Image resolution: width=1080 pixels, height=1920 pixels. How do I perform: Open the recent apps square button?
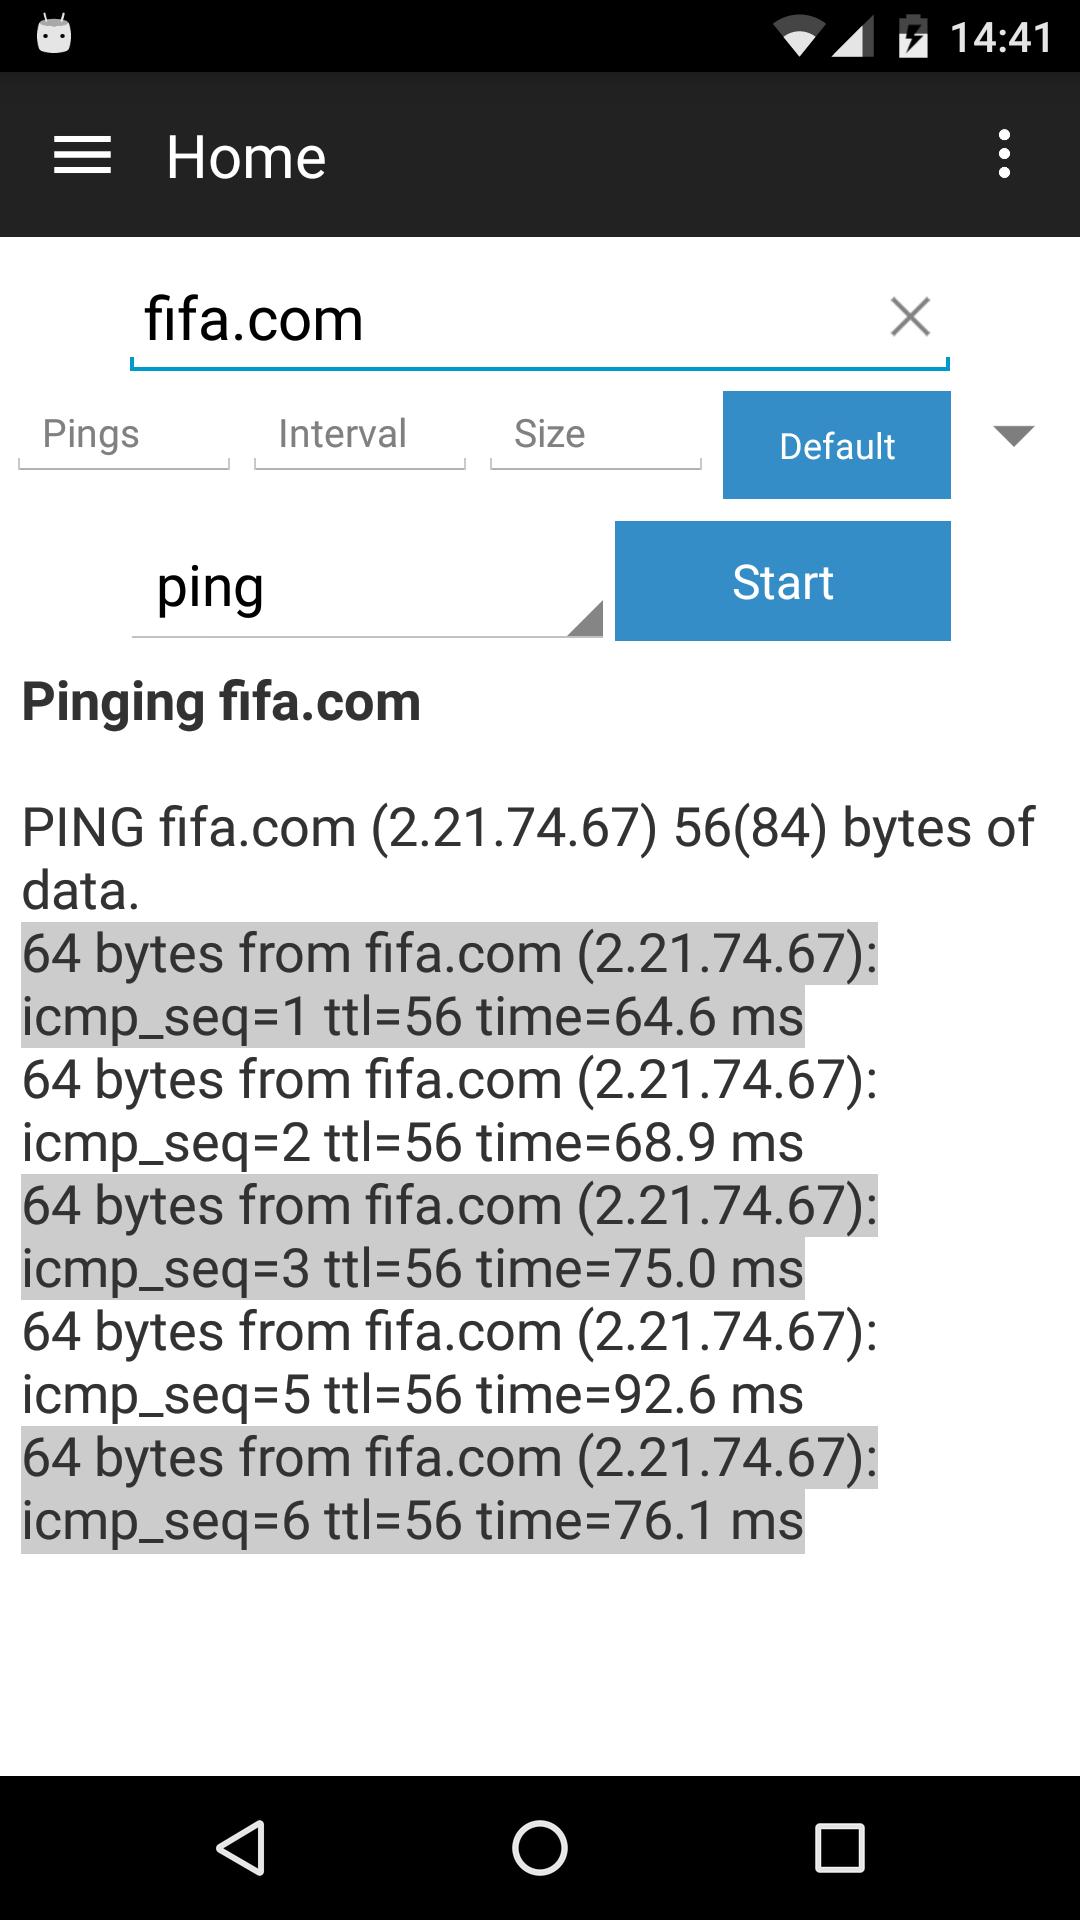point(839,1847)
